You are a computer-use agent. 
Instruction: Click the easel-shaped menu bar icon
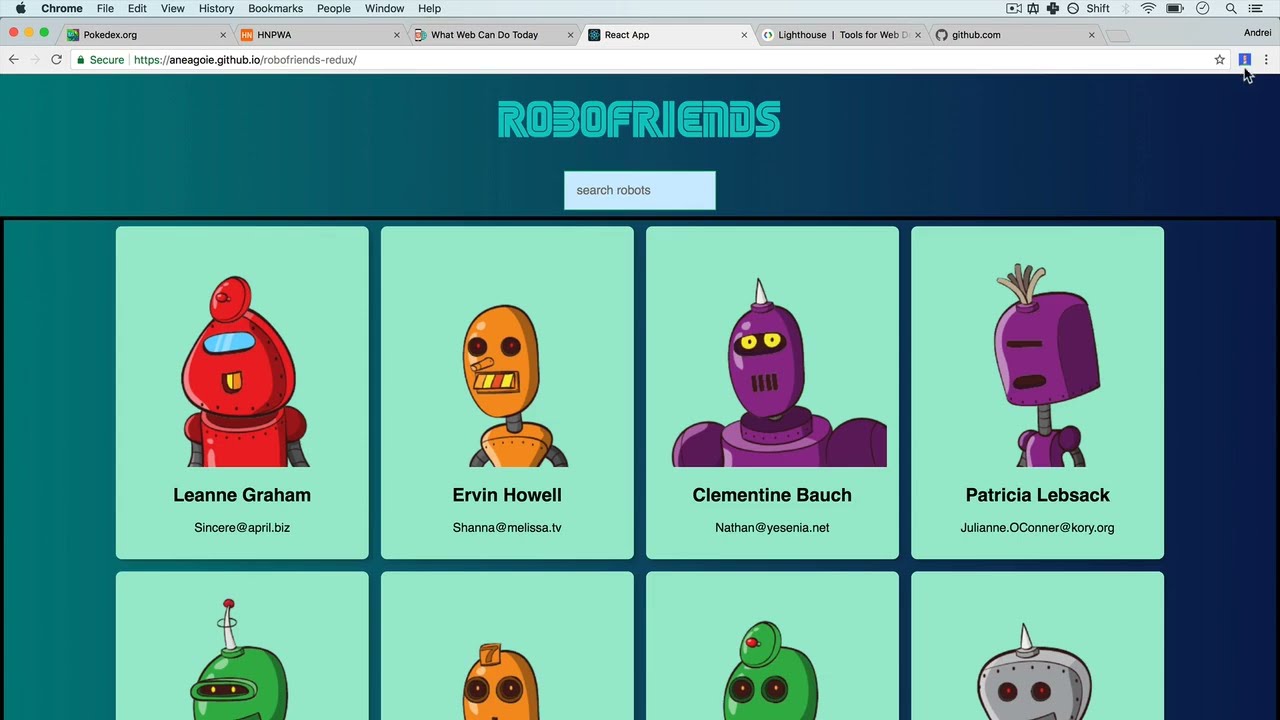(1033, 8)
